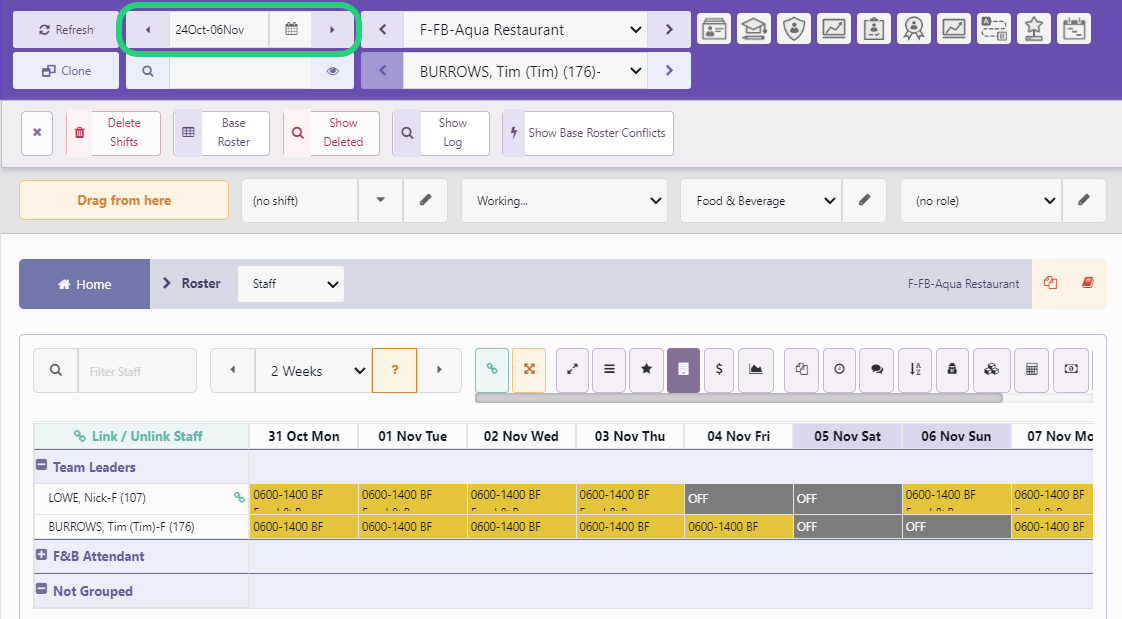
Task: Click the A-Z sort icon
Action: tap(914, 369)
